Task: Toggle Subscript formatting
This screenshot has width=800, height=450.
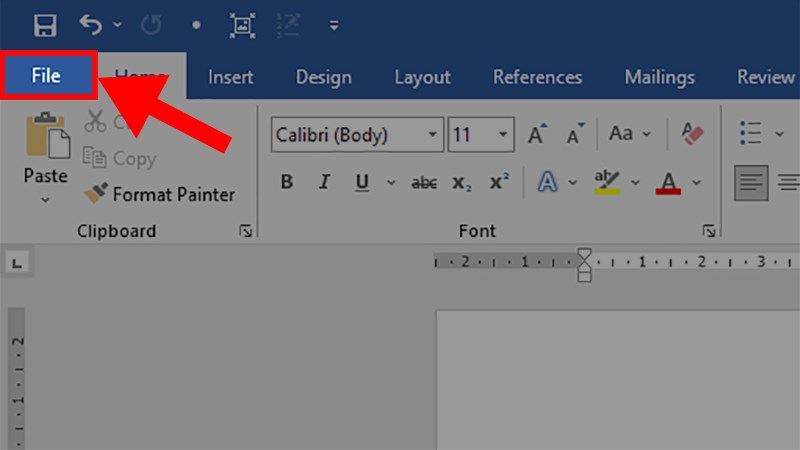Action: (x=462, y=183)
